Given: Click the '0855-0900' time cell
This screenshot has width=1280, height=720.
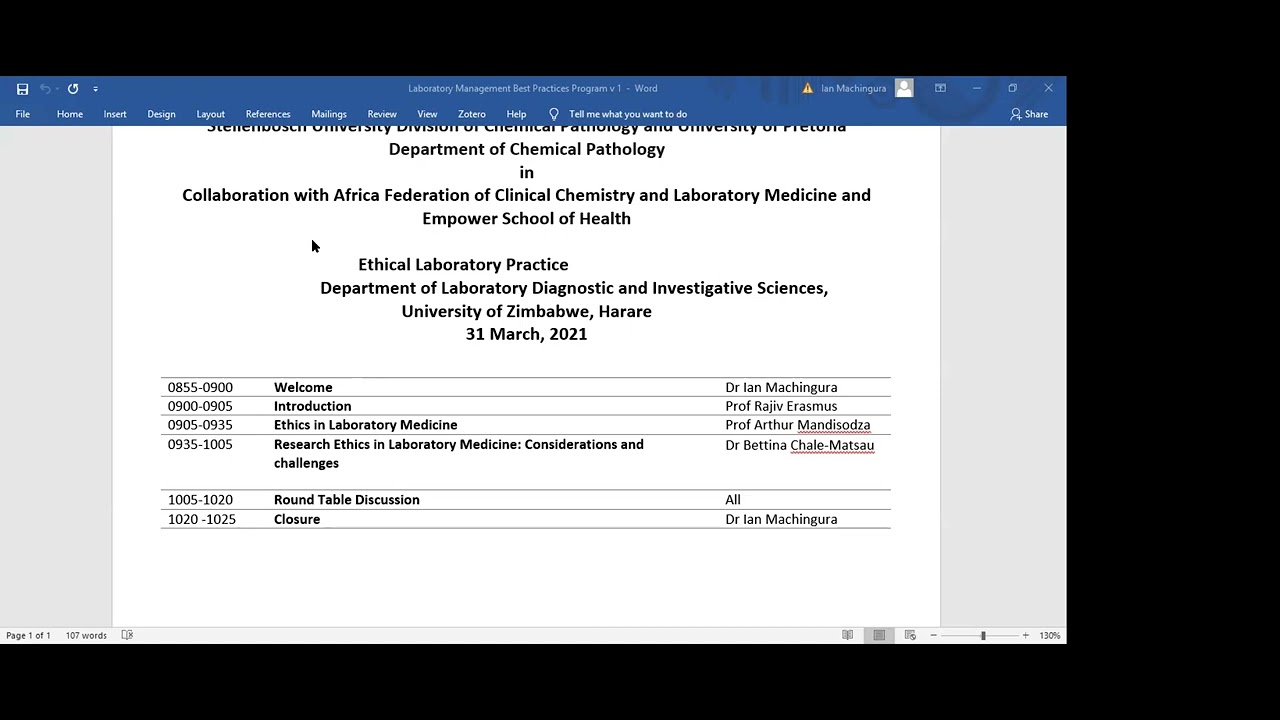Looking at the screenshot, I should coord(200,388).
